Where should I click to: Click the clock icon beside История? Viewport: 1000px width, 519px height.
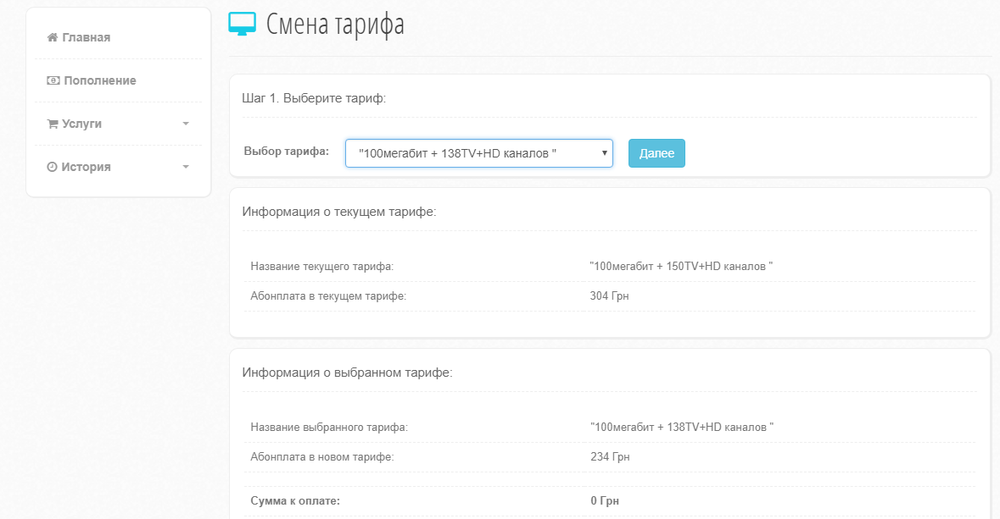pyautogui.click(x=52, y=167)
